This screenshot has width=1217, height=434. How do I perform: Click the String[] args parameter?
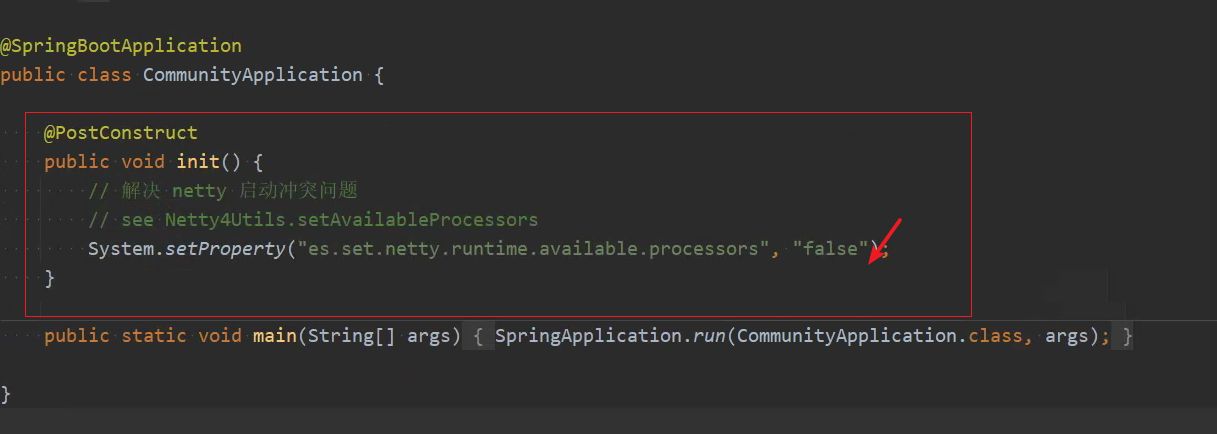[380, 336]
